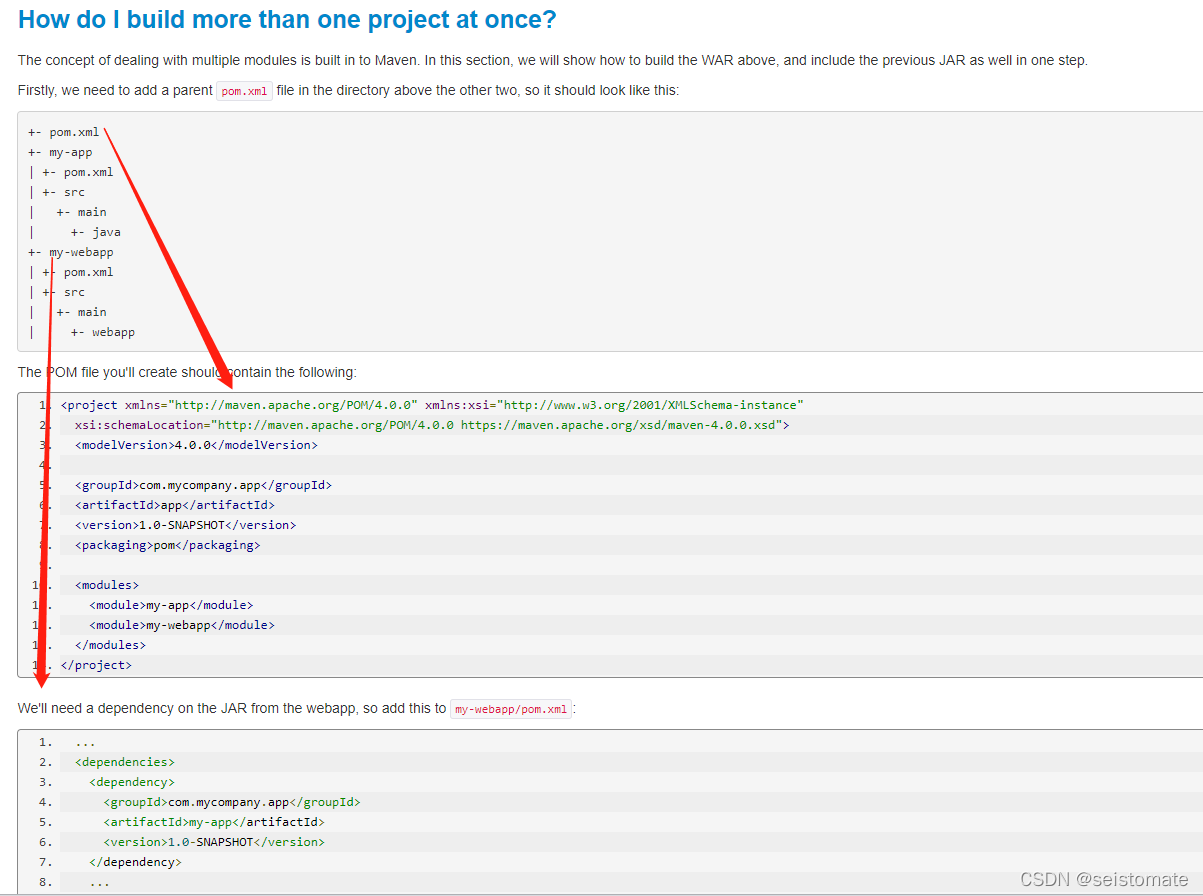
Task: Click the packaging pom line
Action: [x=167, y=545]
